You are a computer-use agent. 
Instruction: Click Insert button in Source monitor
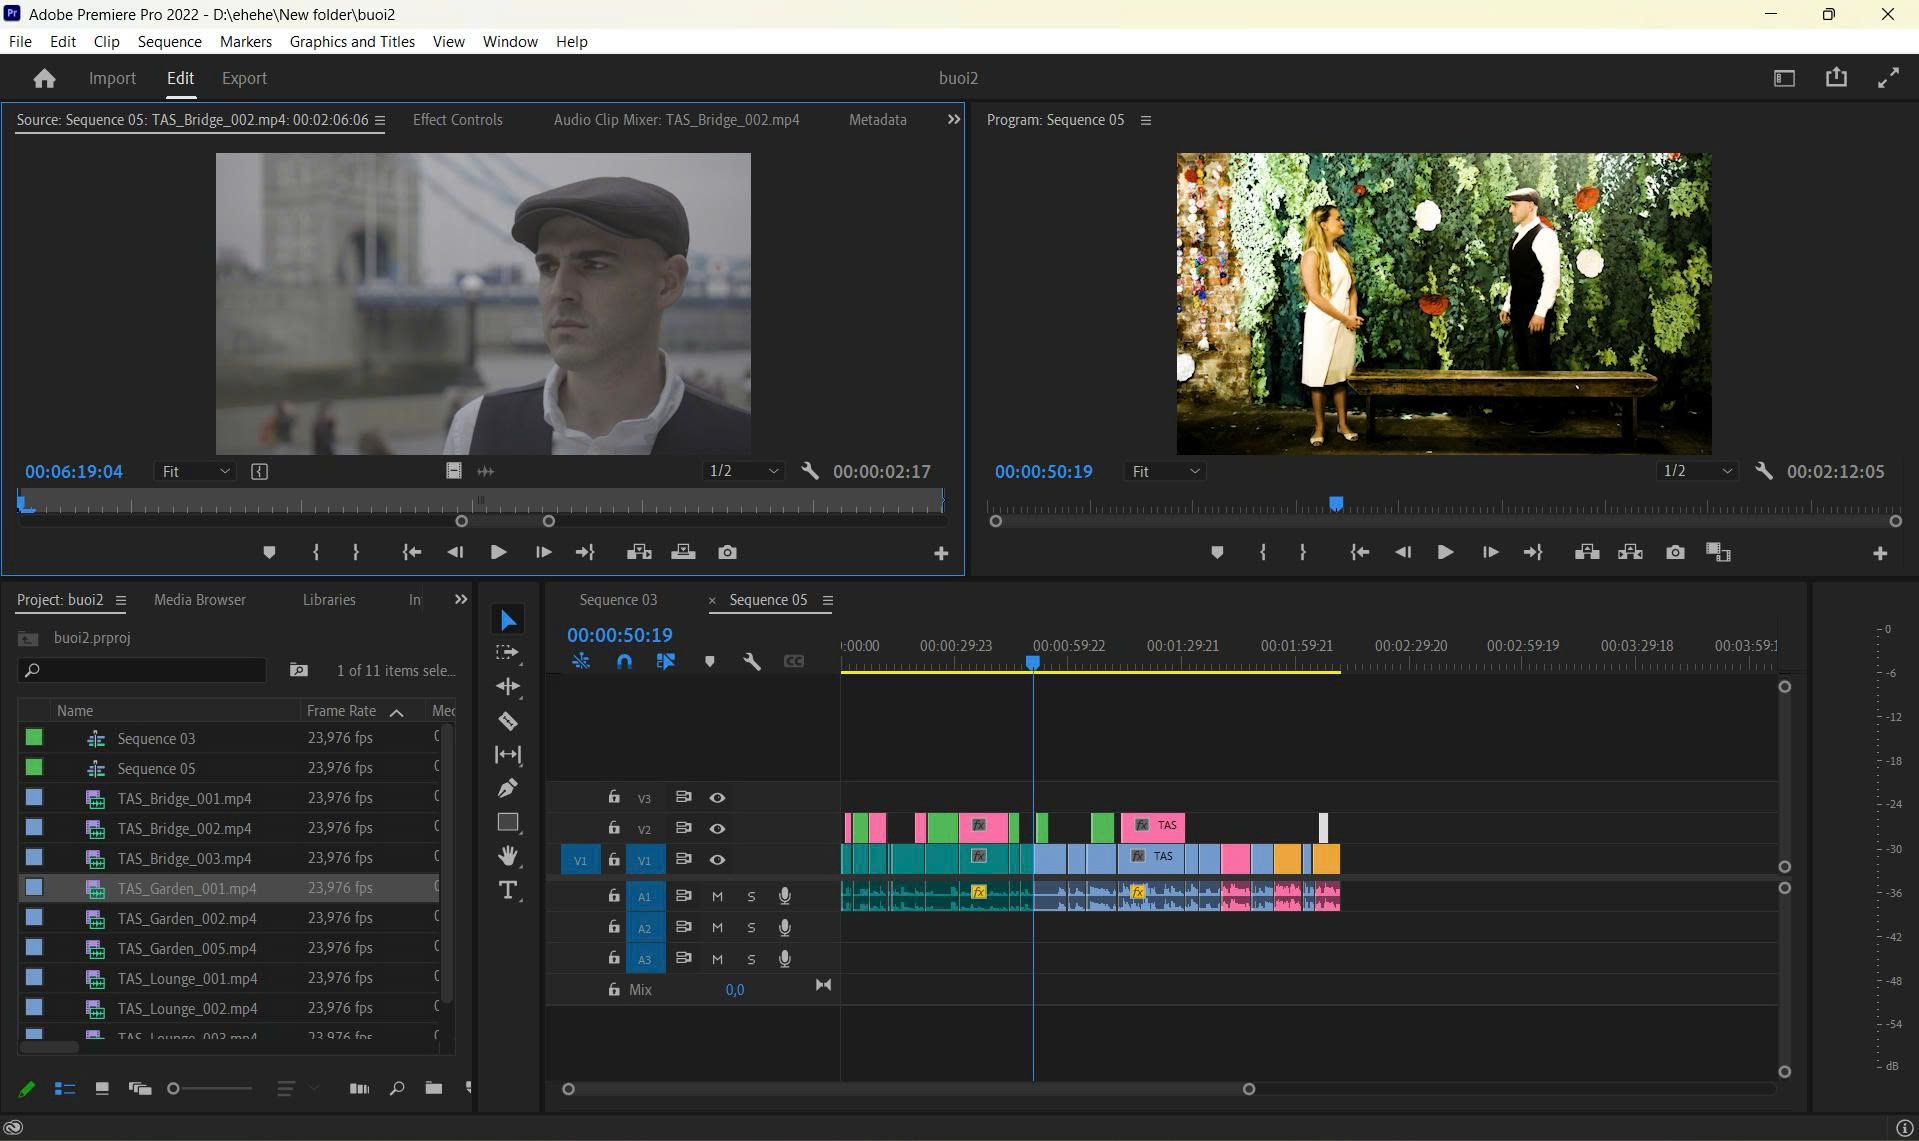point(639,552)
